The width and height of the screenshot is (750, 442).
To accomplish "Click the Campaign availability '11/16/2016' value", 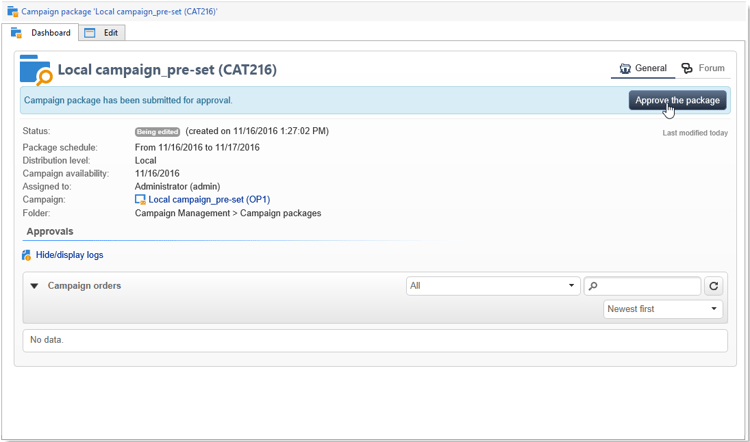I will click(x=157, y=174).
